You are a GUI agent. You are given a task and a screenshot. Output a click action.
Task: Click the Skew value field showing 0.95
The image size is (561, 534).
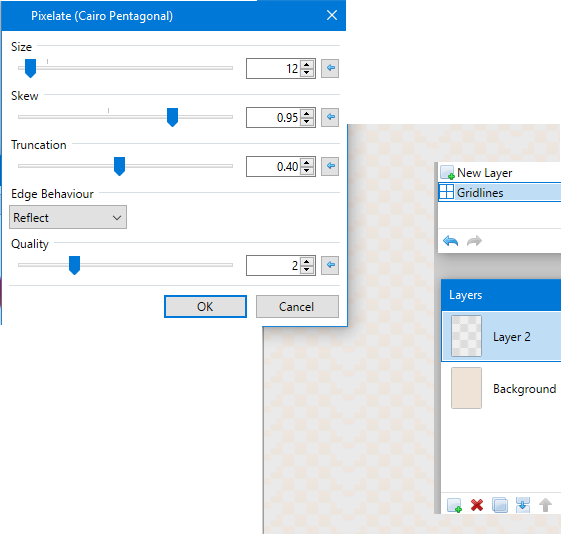(x=274, y=117)
